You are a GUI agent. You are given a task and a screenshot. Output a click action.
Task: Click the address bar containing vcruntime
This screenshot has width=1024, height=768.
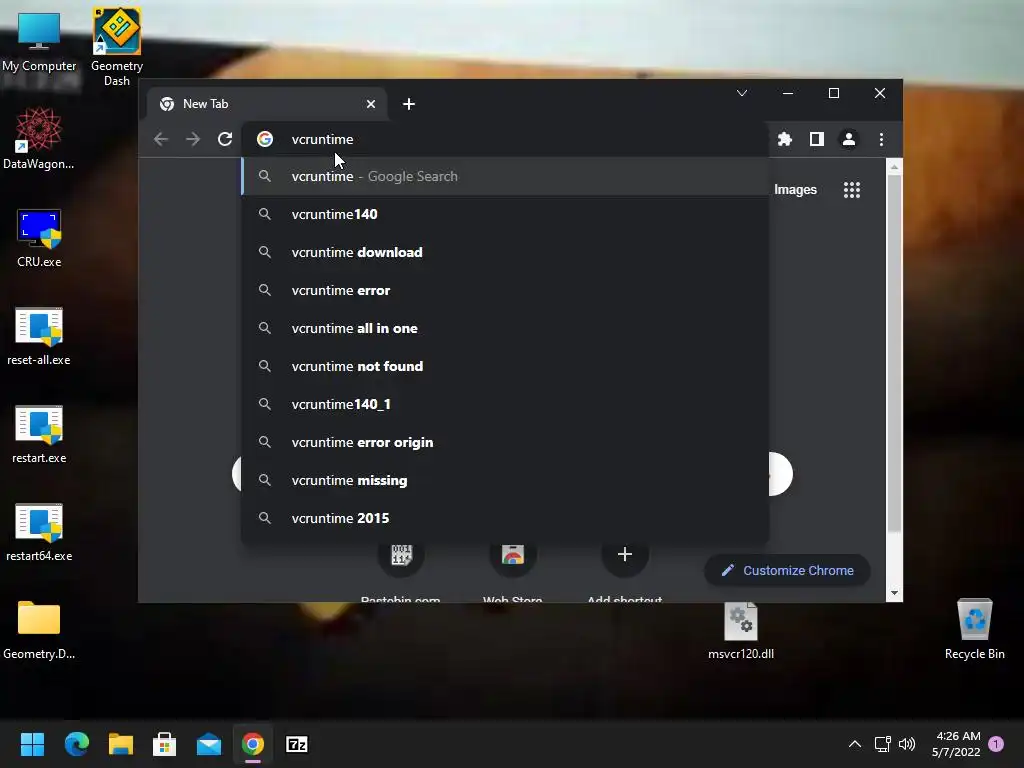(505, 139)
